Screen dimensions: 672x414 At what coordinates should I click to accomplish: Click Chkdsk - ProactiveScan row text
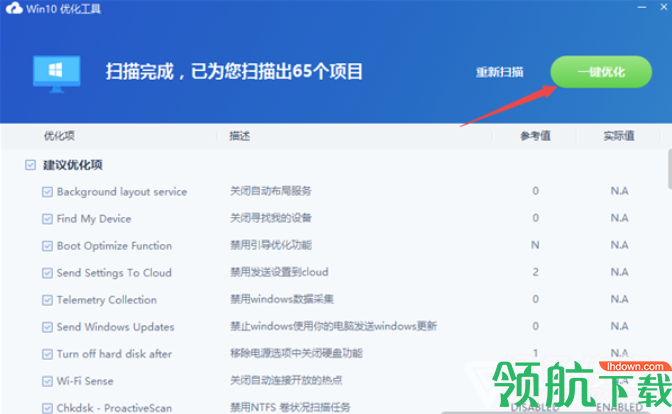click(x=114, y=408)
